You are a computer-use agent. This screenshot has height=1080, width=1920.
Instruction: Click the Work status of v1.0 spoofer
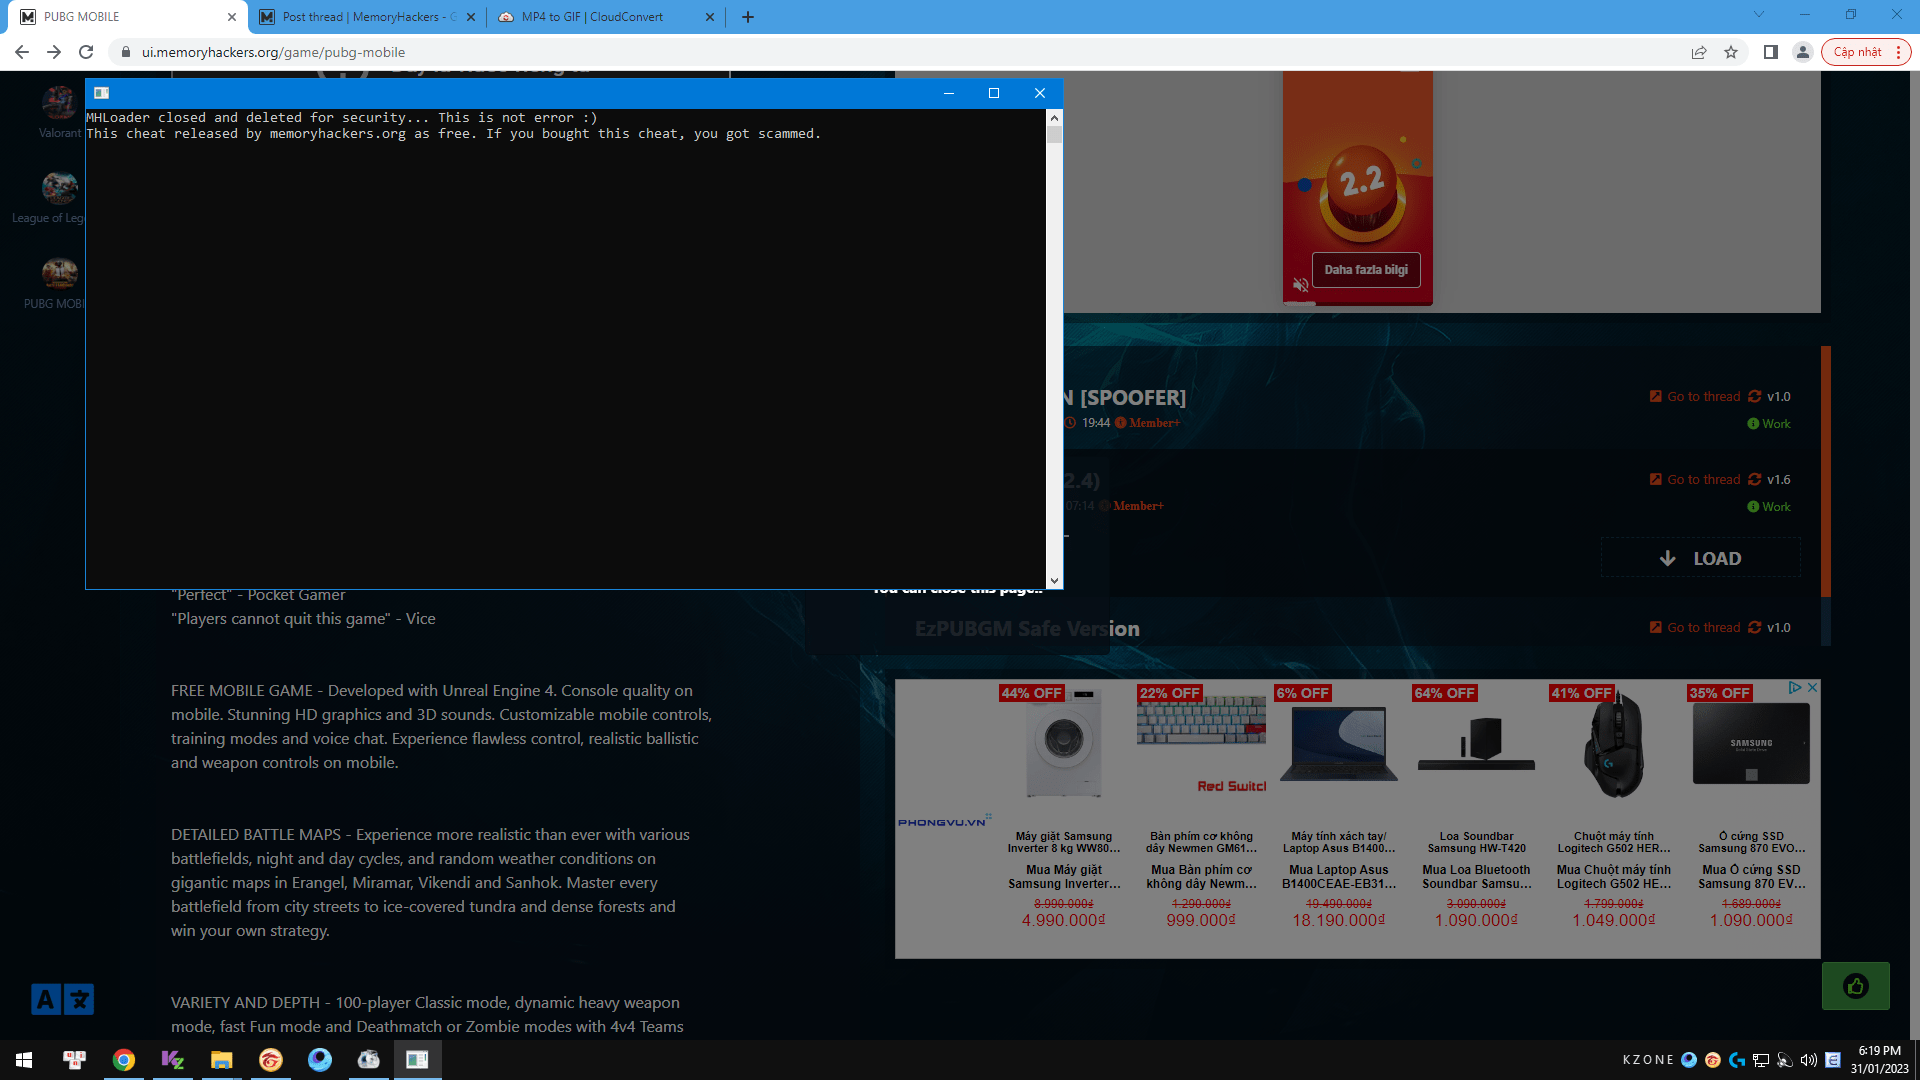(x=1769, y=424)
